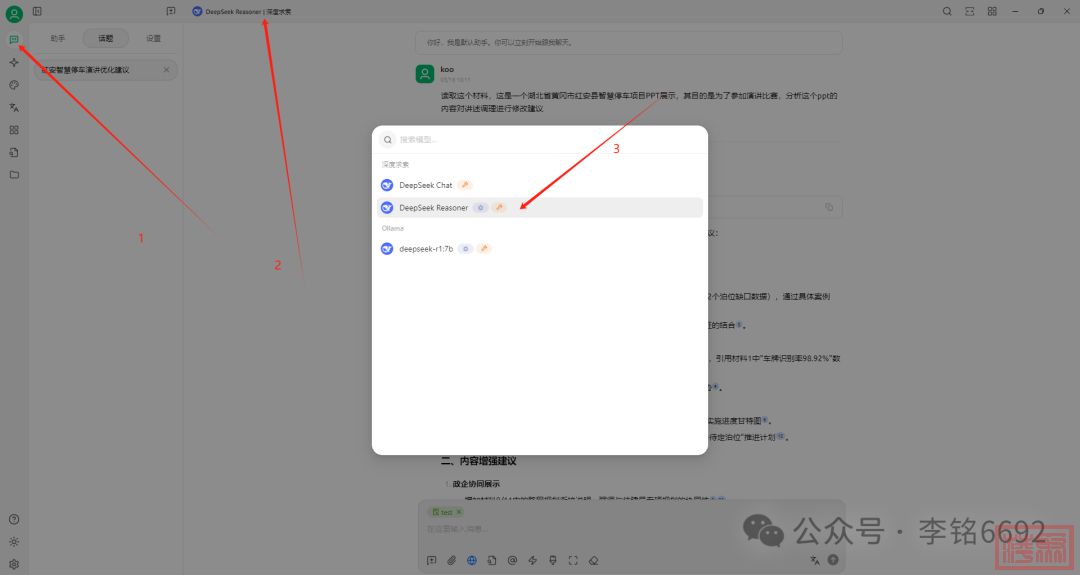
Task: Open the files folder icon in sidebar
Action: pos(14,175)
